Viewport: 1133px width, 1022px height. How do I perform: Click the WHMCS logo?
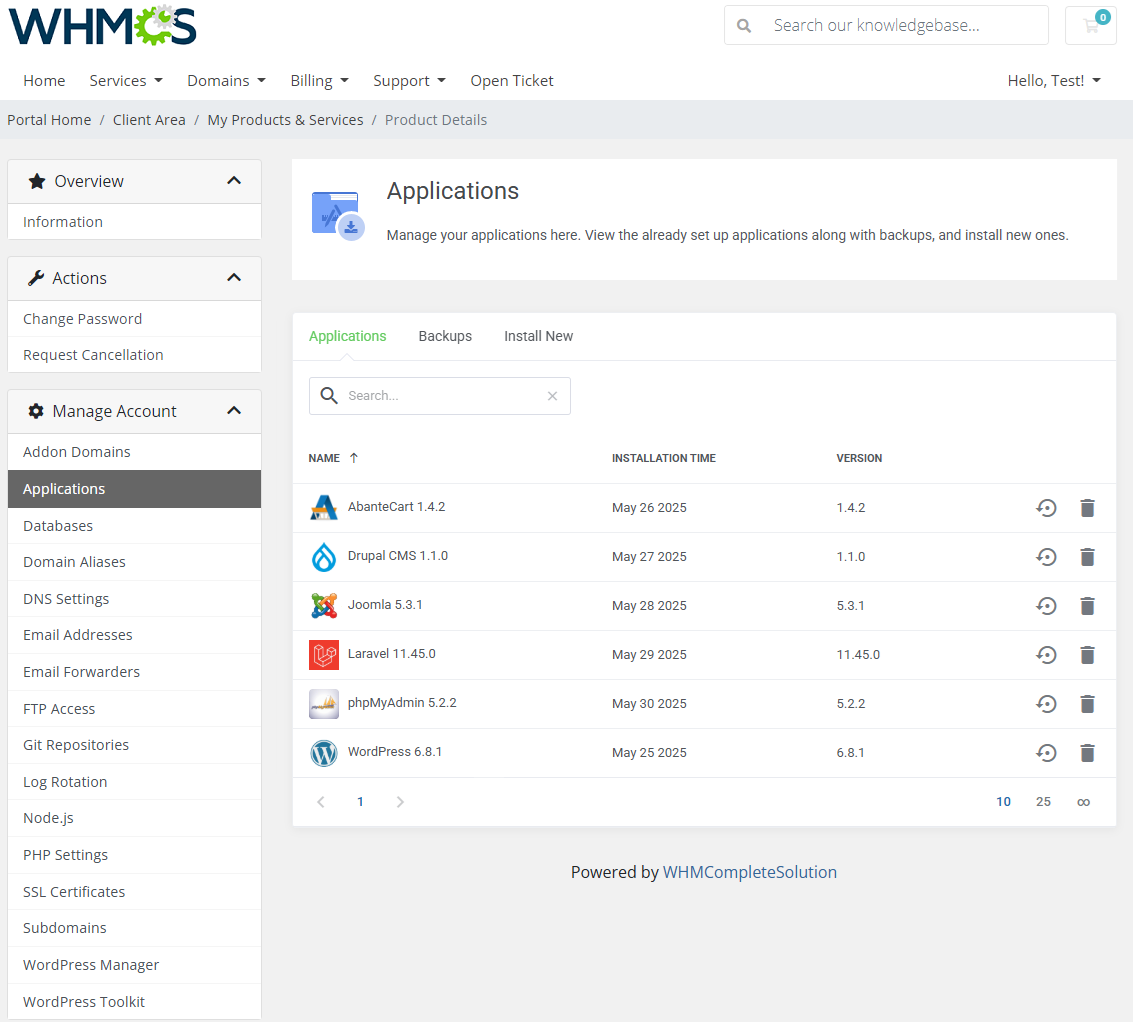coord(102,26)
